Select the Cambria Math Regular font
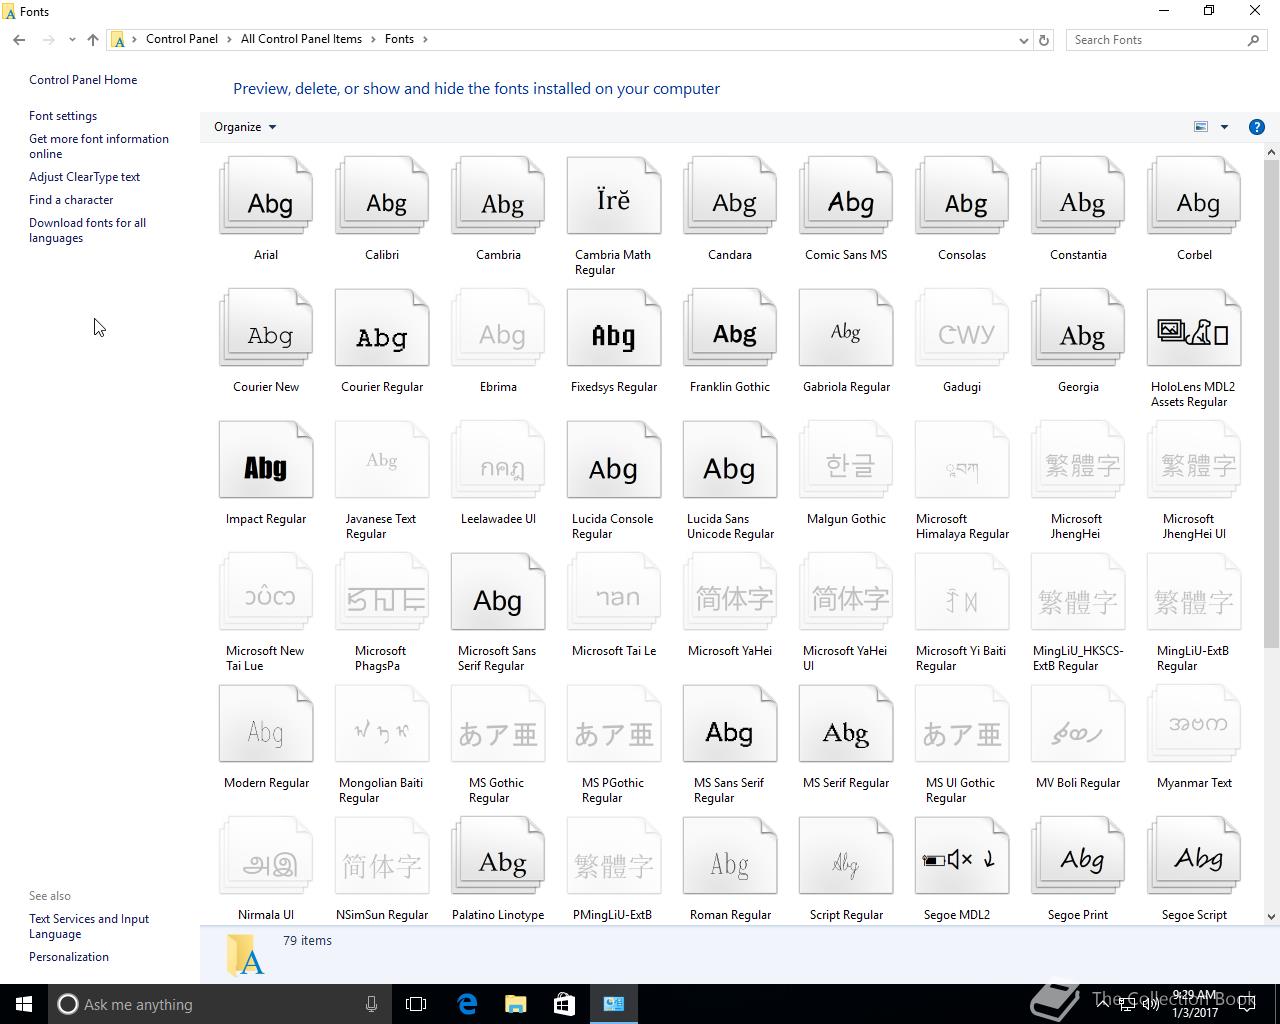This screenshot has width=1280, height=1024. click(614, 196)
